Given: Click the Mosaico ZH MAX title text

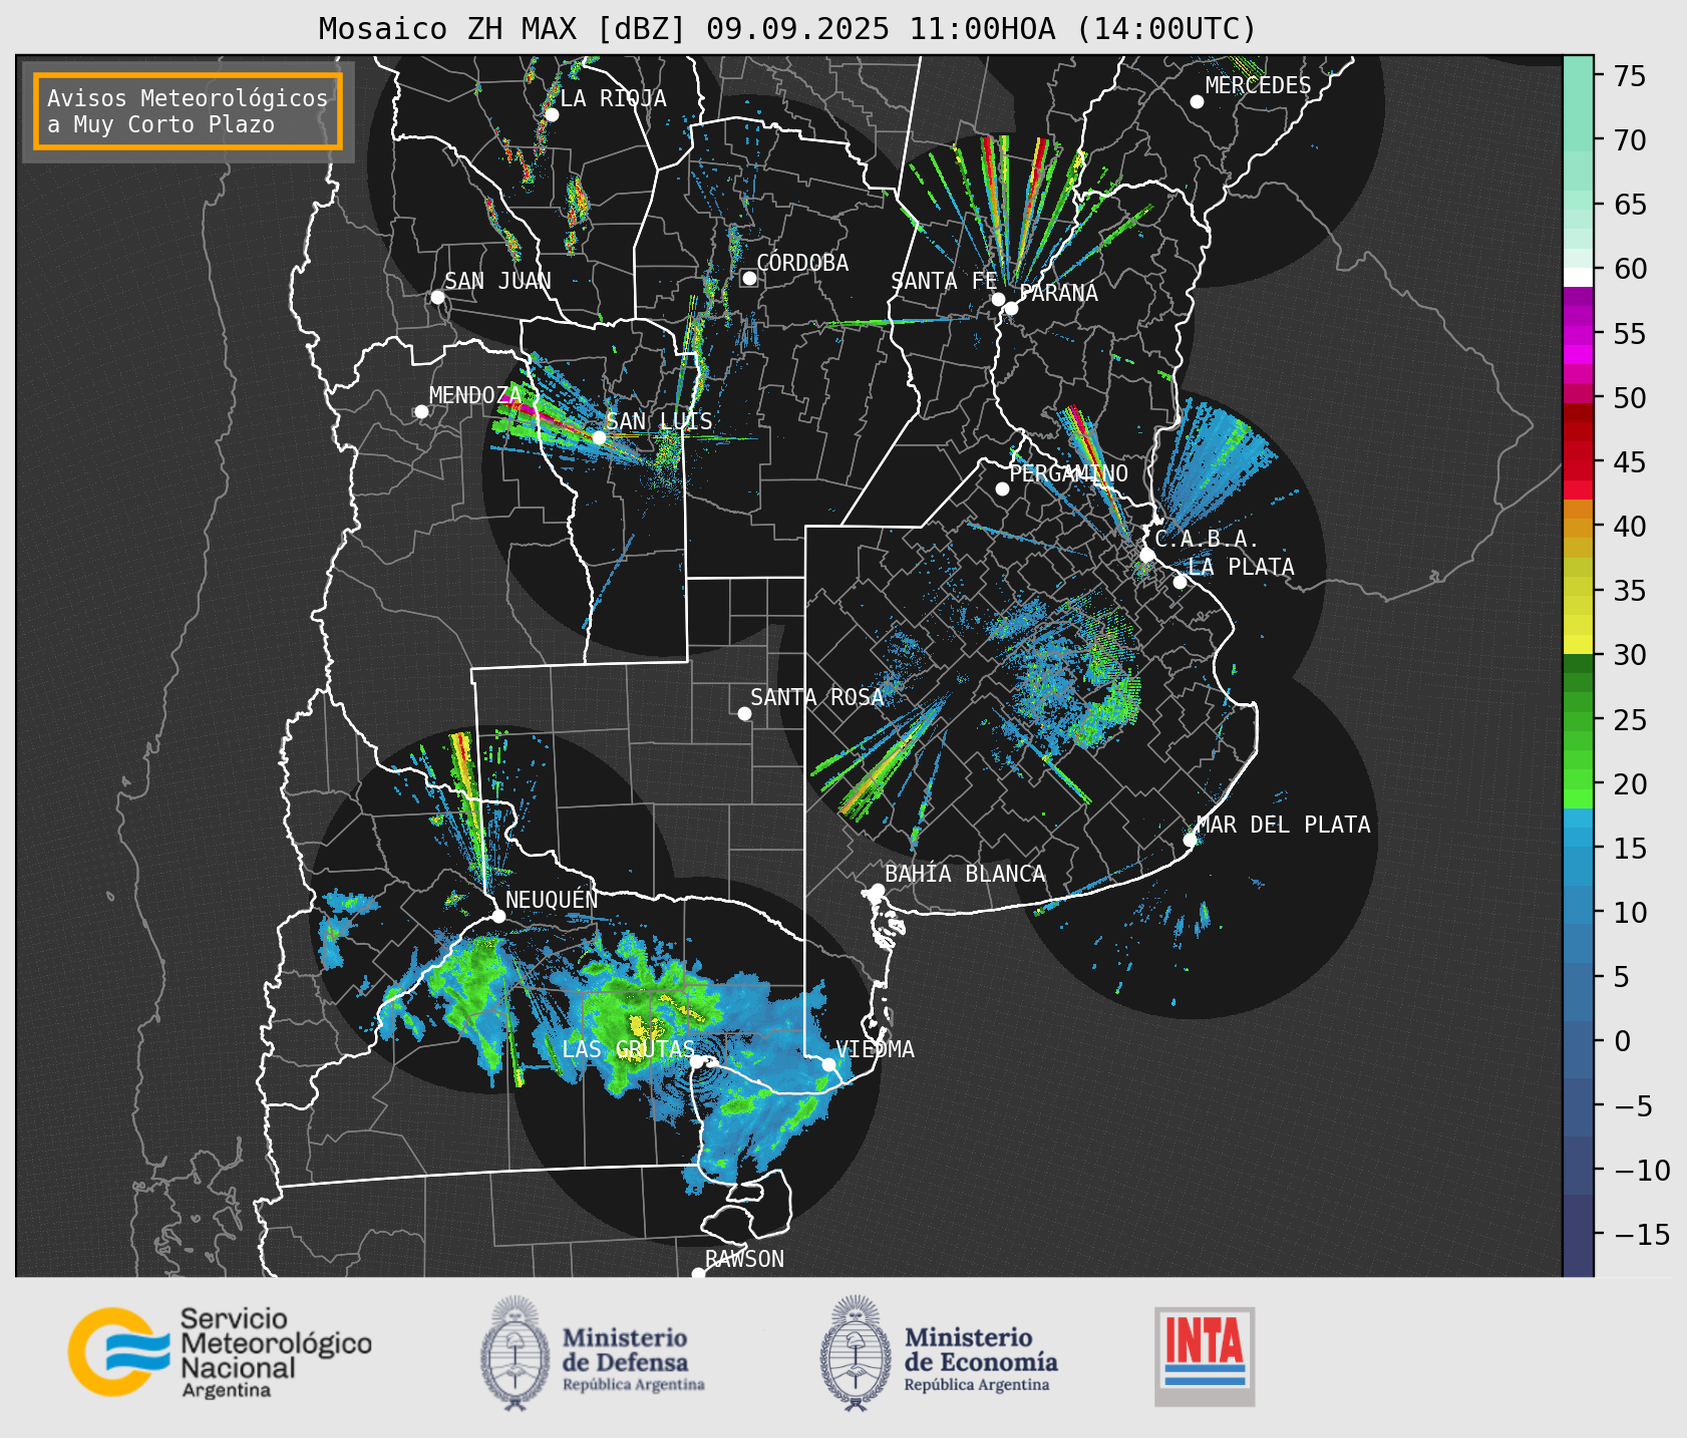Looking at the screenshot, I should tap(787, 28).
